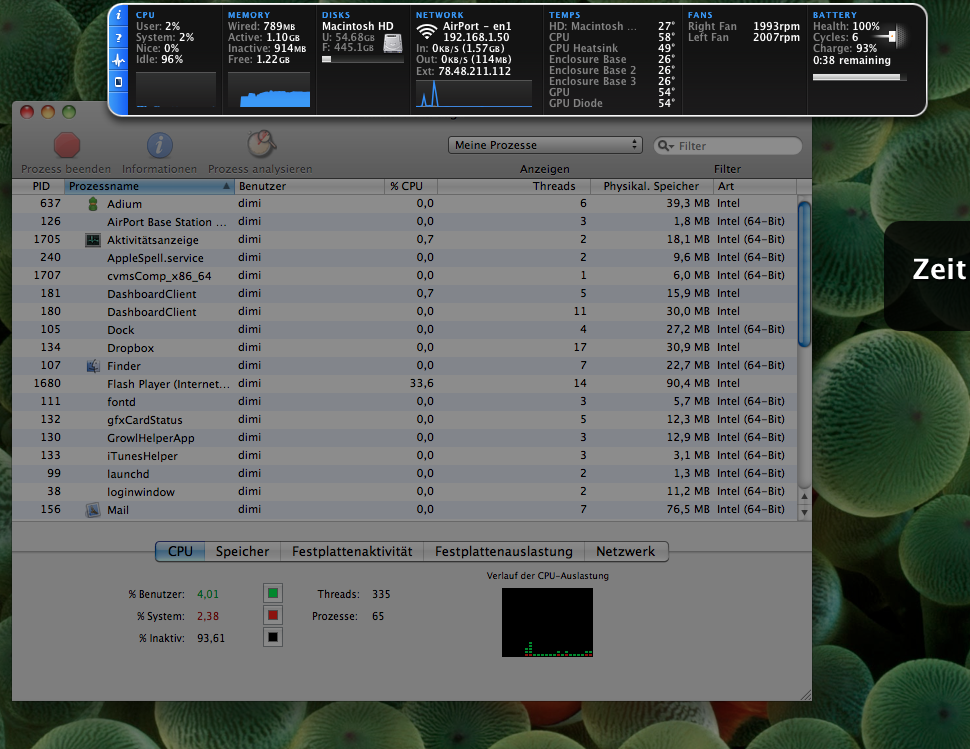Select the AppleSpell.service process row
Image resolution: width=970 pixels, height=749 pixels.
coord(405,257)
